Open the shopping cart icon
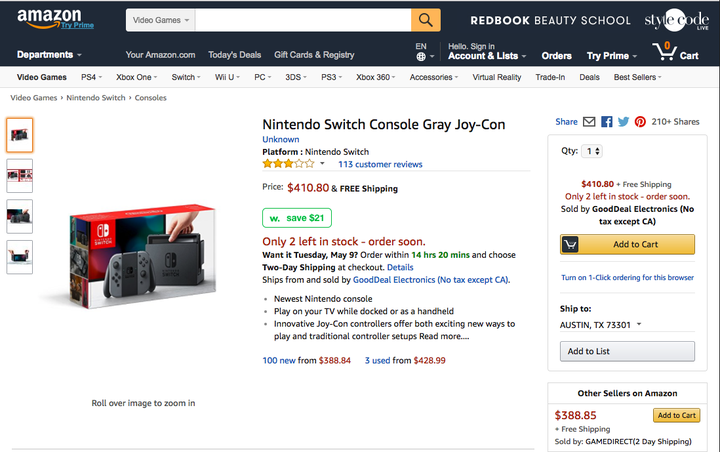 click(663, 51)
